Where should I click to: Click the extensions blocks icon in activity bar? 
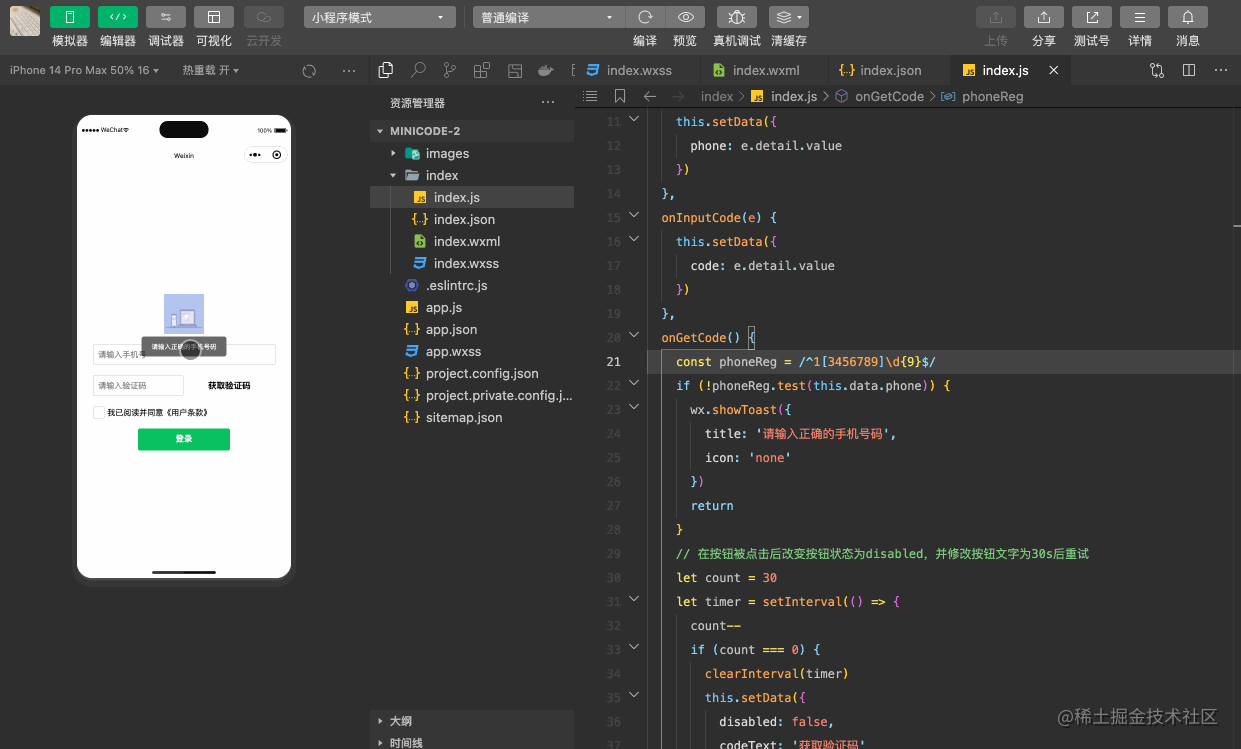pyautogui.click(x=482, y=70)
